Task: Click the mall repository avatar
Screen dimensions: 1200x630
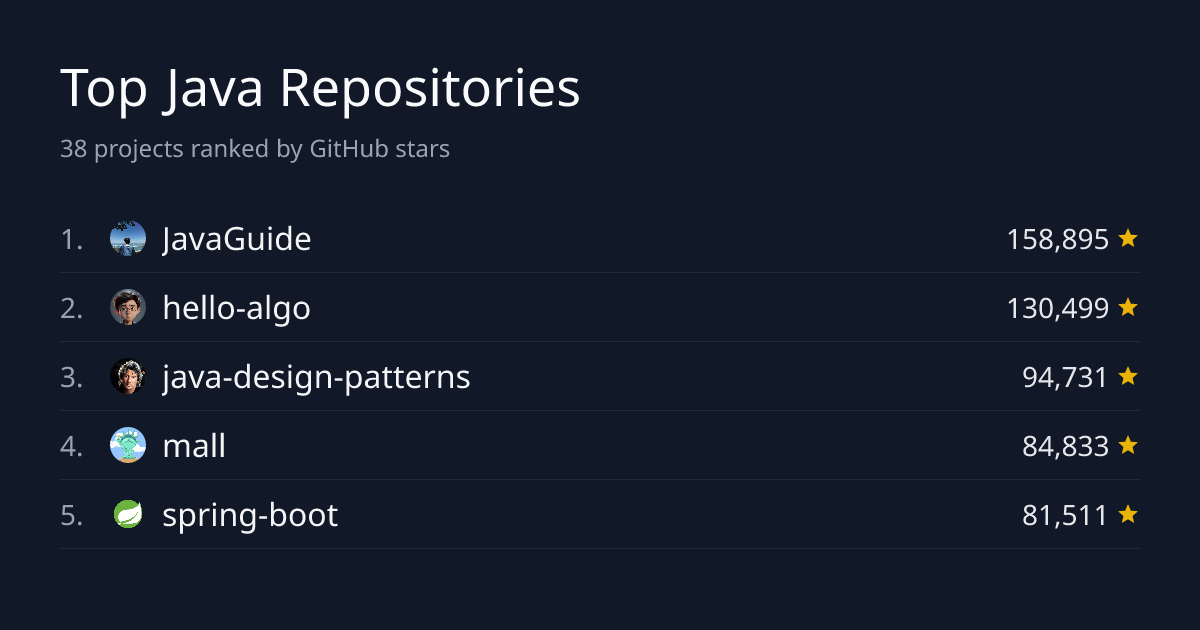Action: click(x=128, y=446)
